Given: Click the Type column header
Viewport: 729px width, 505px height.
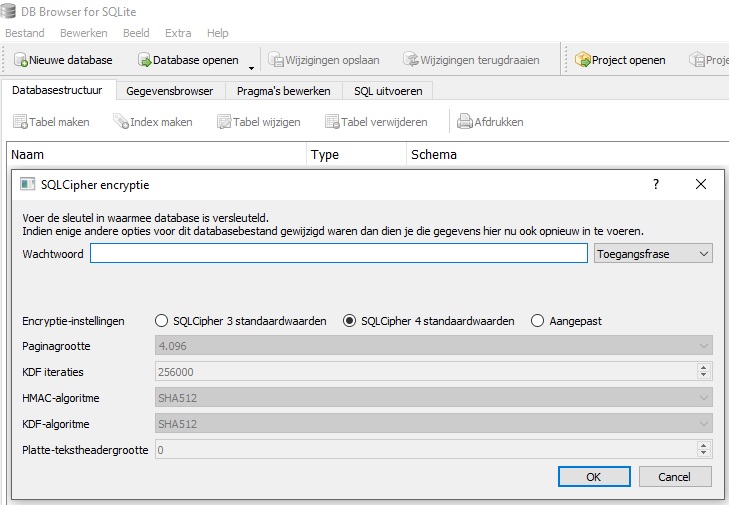Looking at the screenshot, I should point(357,154).
